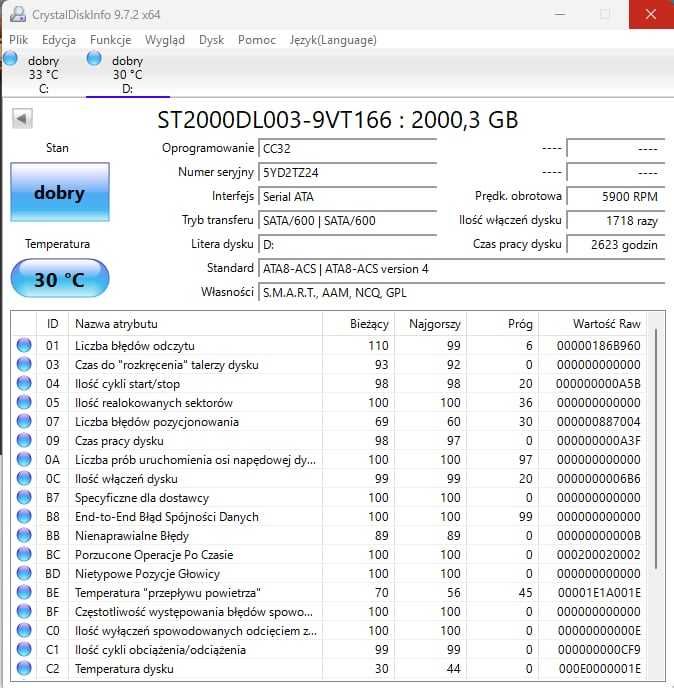Open the Pomoc menu
The image size is (674, 688).
tap(257, 40)
